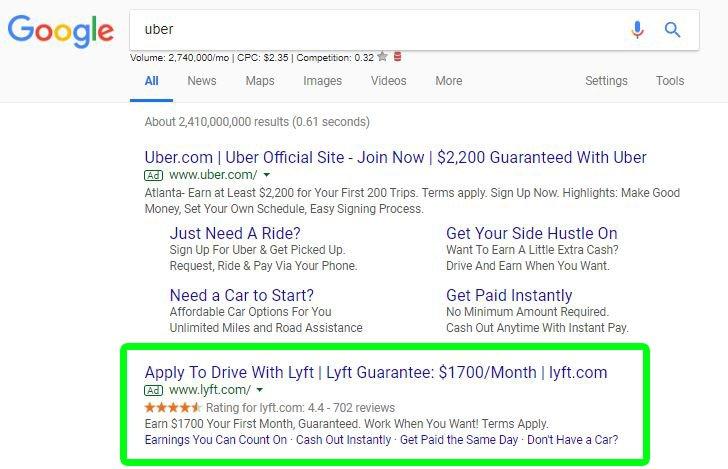This screenshot has height=469, width=728.
Task: Click the Competition: 0.32 text
Action: point(335,58)
